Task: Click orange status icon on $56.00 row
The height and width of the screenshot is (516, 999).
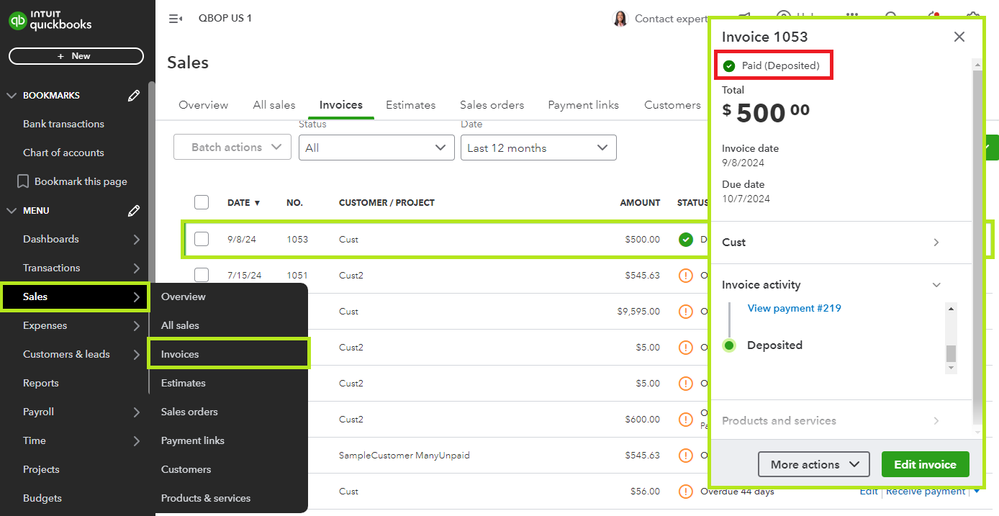Action: [x=686, y=491]
